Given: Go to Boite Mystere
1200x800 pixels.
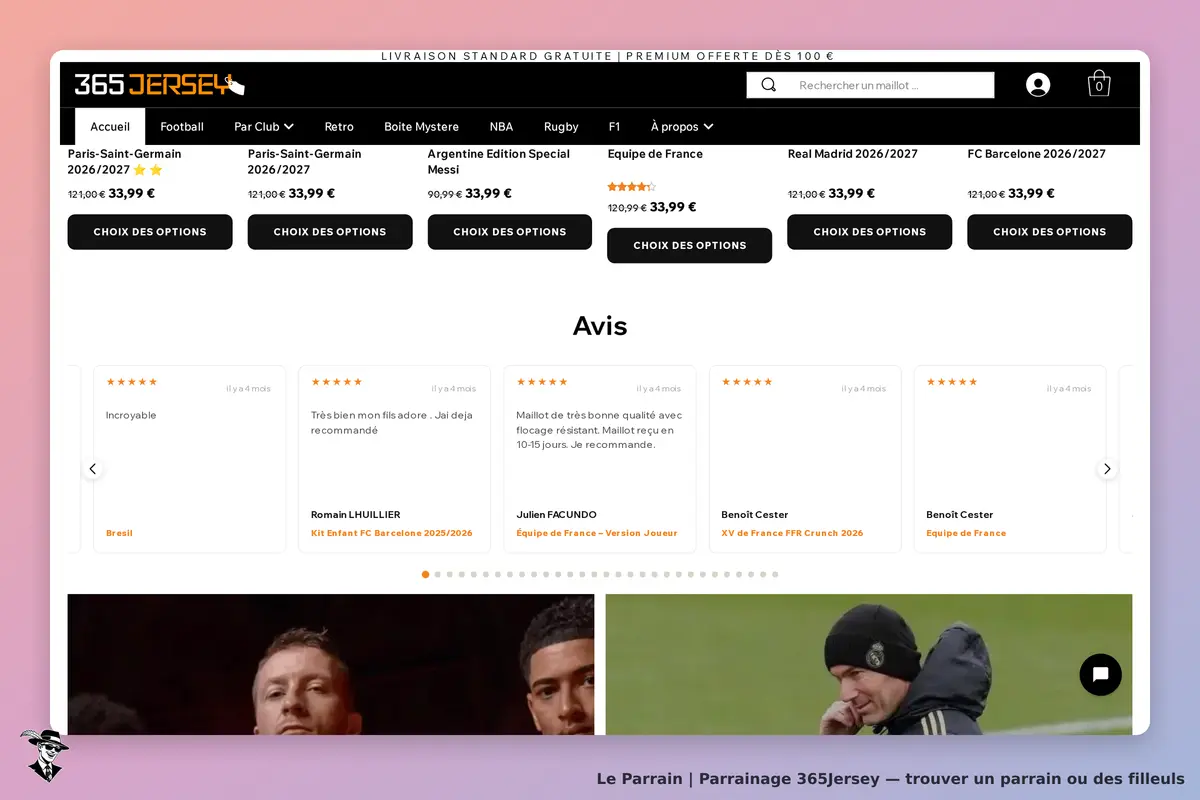Looking at the screenshot, I should tap(422, 127).
